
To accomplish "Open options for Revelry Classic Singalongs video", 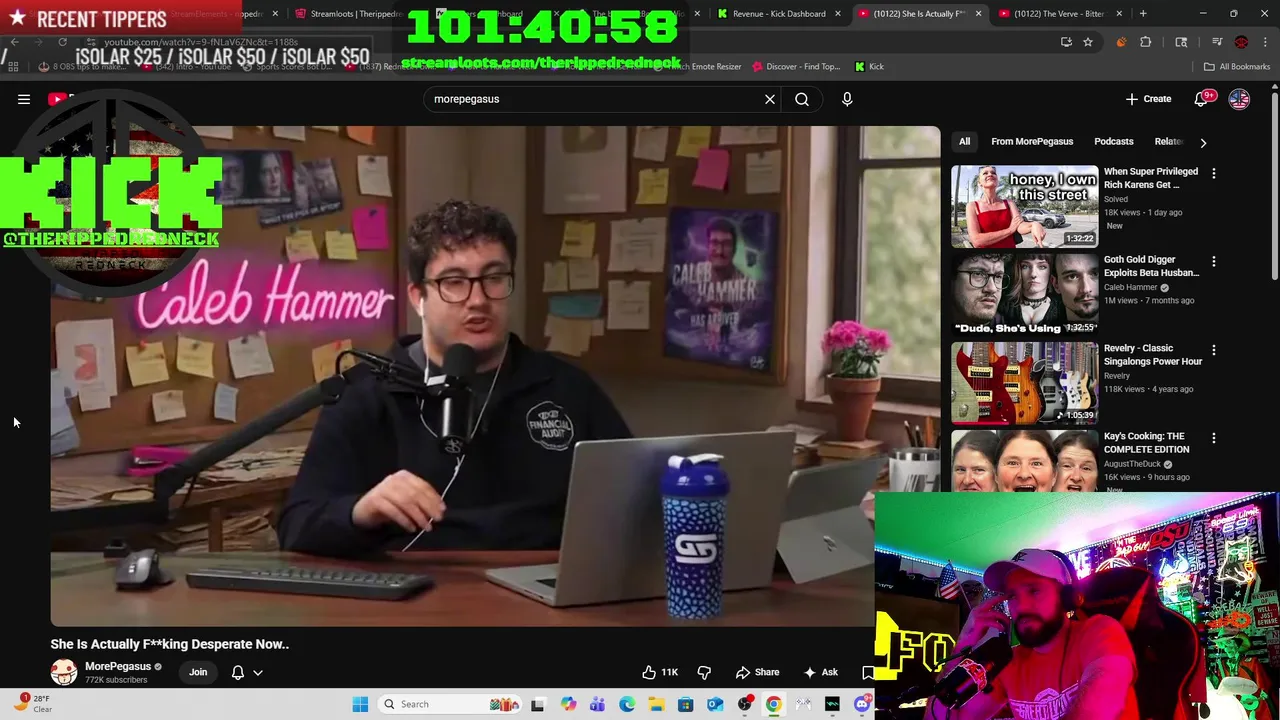I will point(1213,350).
